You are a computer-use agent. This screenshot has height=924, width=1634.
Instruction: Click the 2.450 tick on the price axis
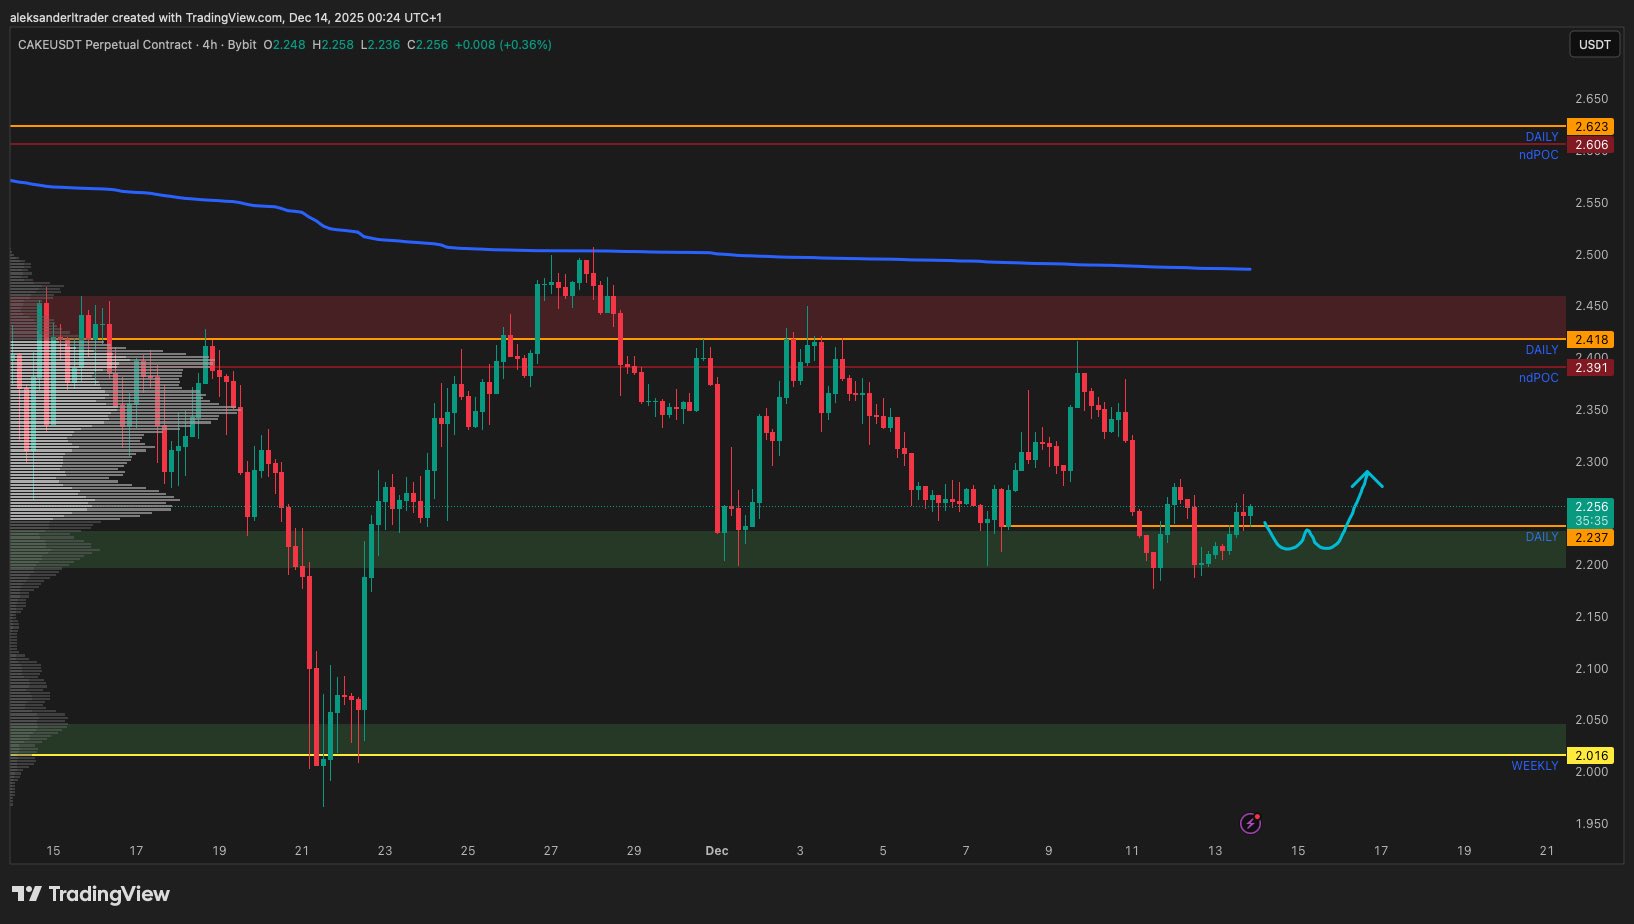coord(1591,306)
